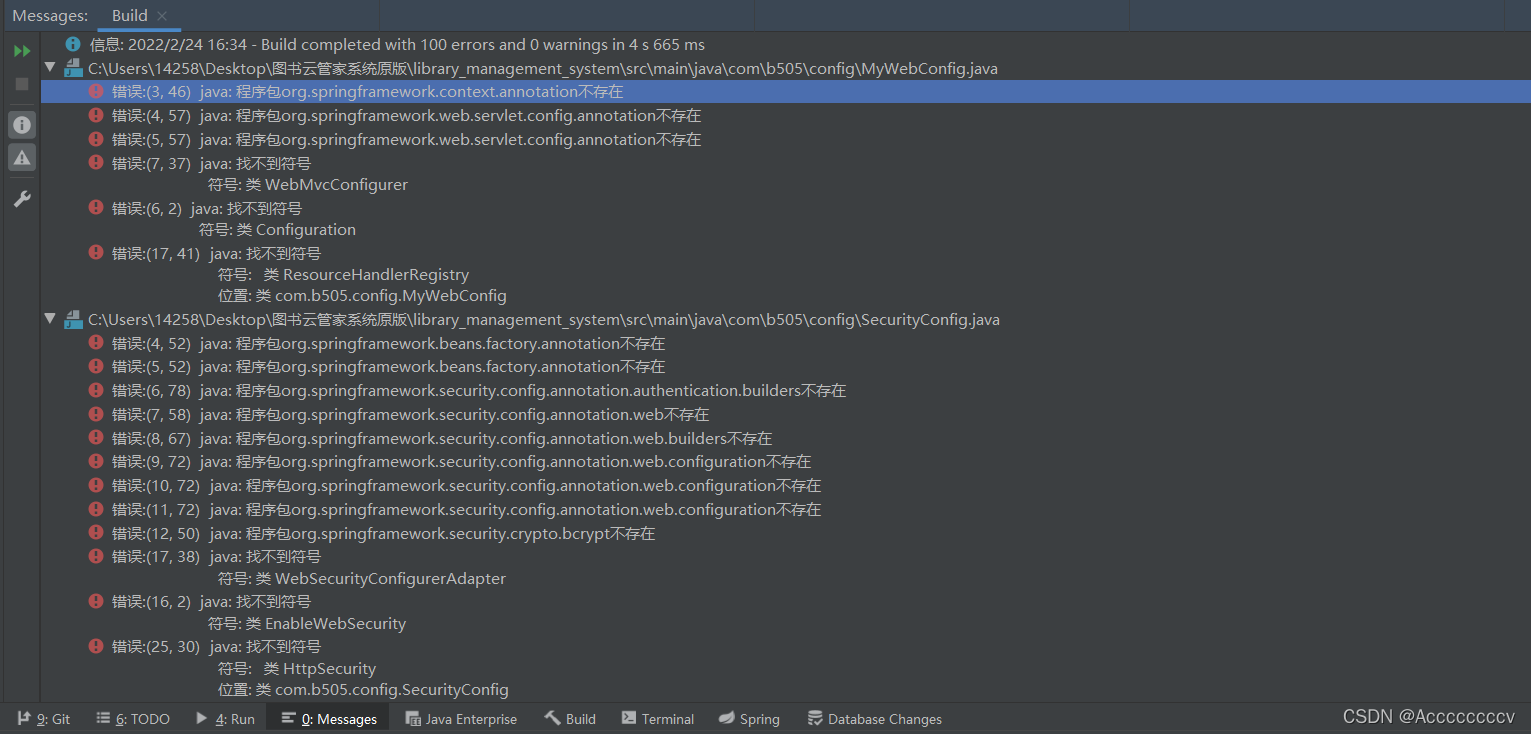Viewport: 1531px width, 734px height.
Task: Click the info icon beside Build completed message
Action: (73, 44)
